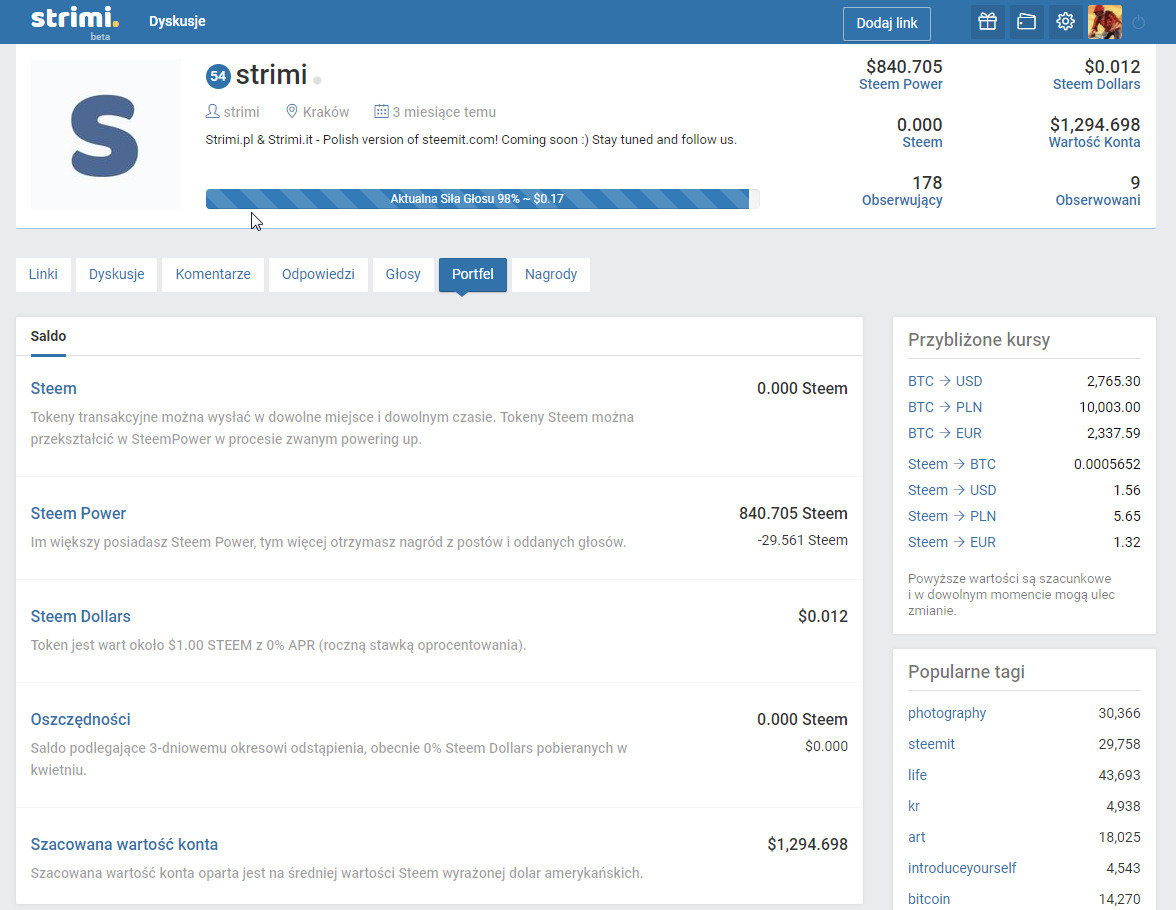Click the Szacowana wartość konta heading
The image size is (1176, 910).
[124, 844]
